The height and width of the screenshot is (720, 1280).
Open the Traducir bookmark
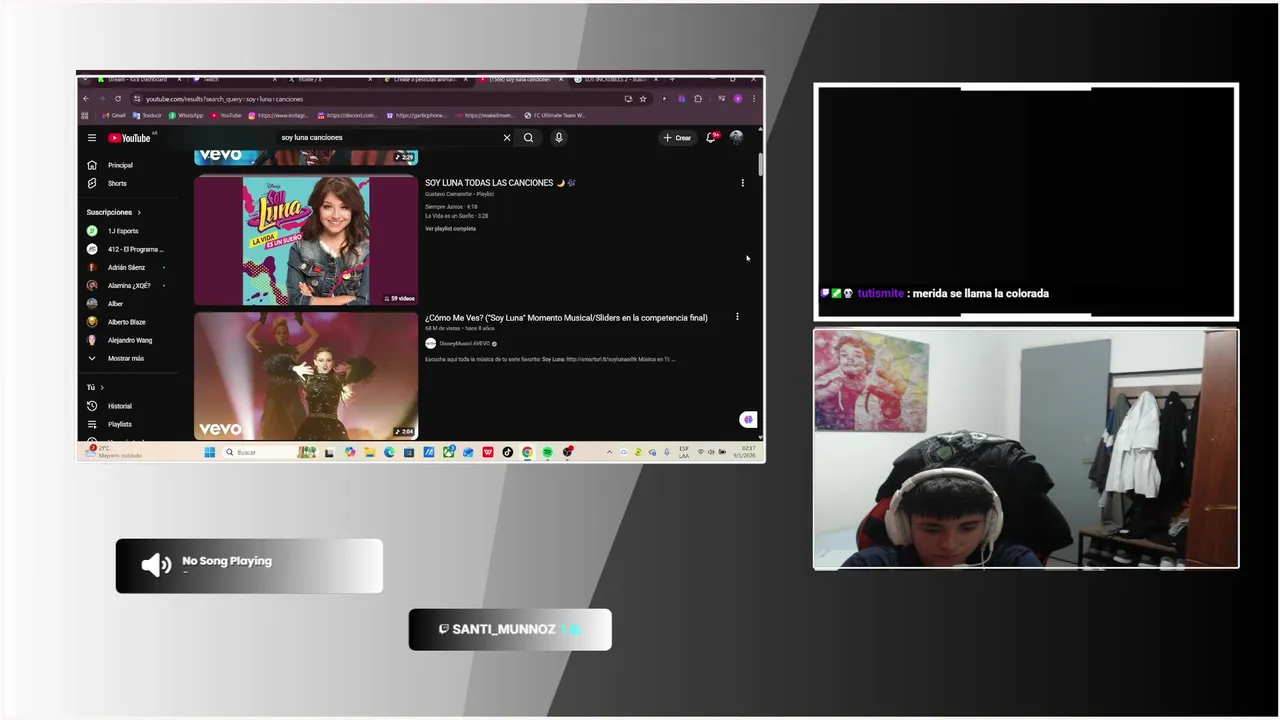[x=146, y=115]
